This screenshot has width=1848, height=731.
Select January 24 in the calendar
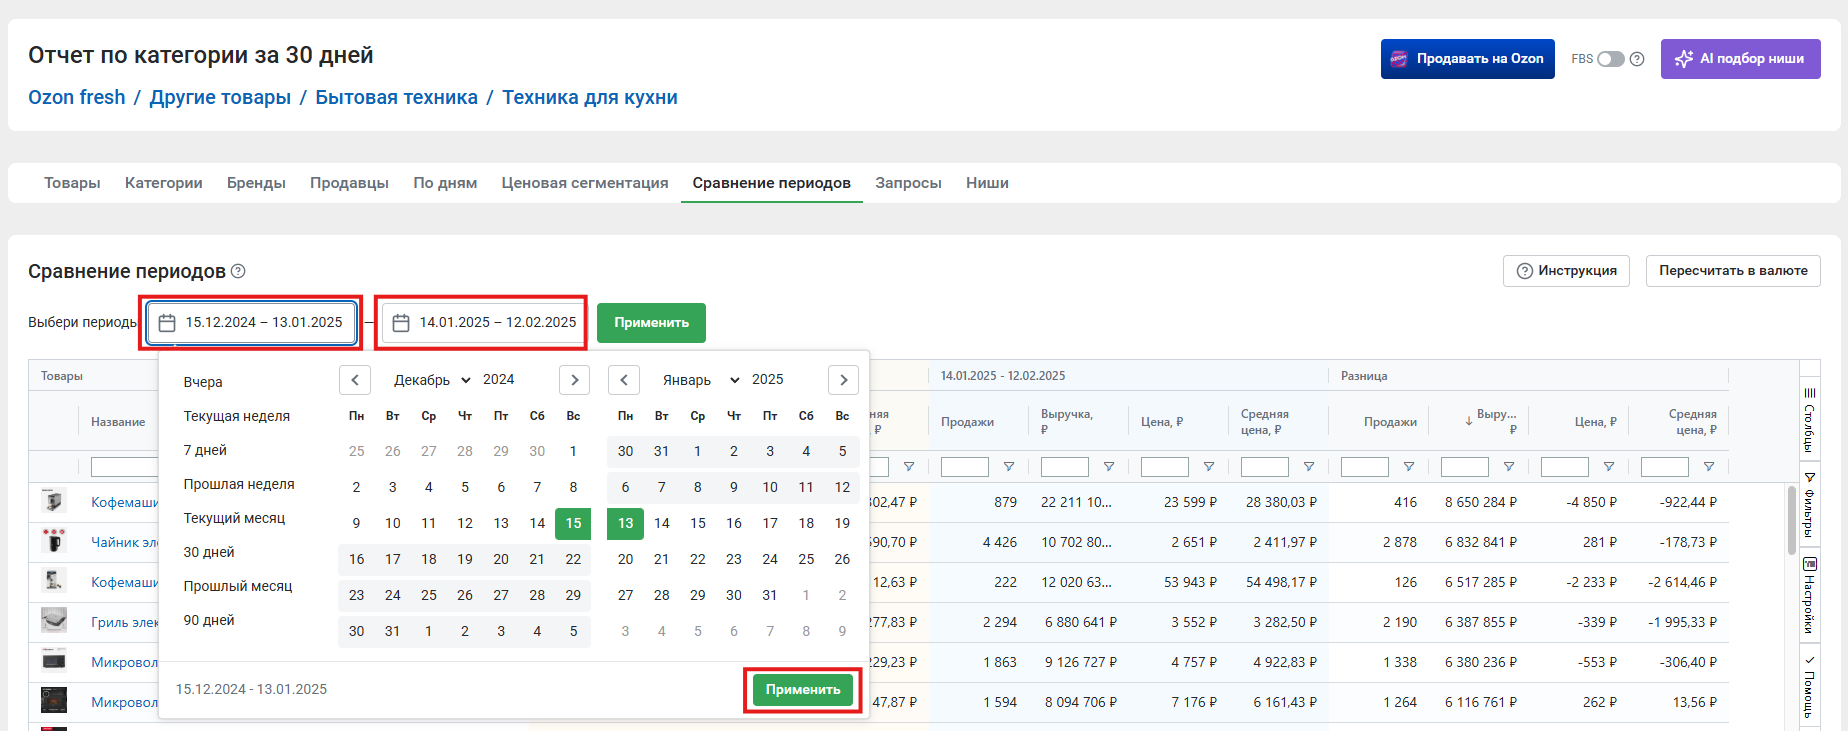(x=770, y=559)
